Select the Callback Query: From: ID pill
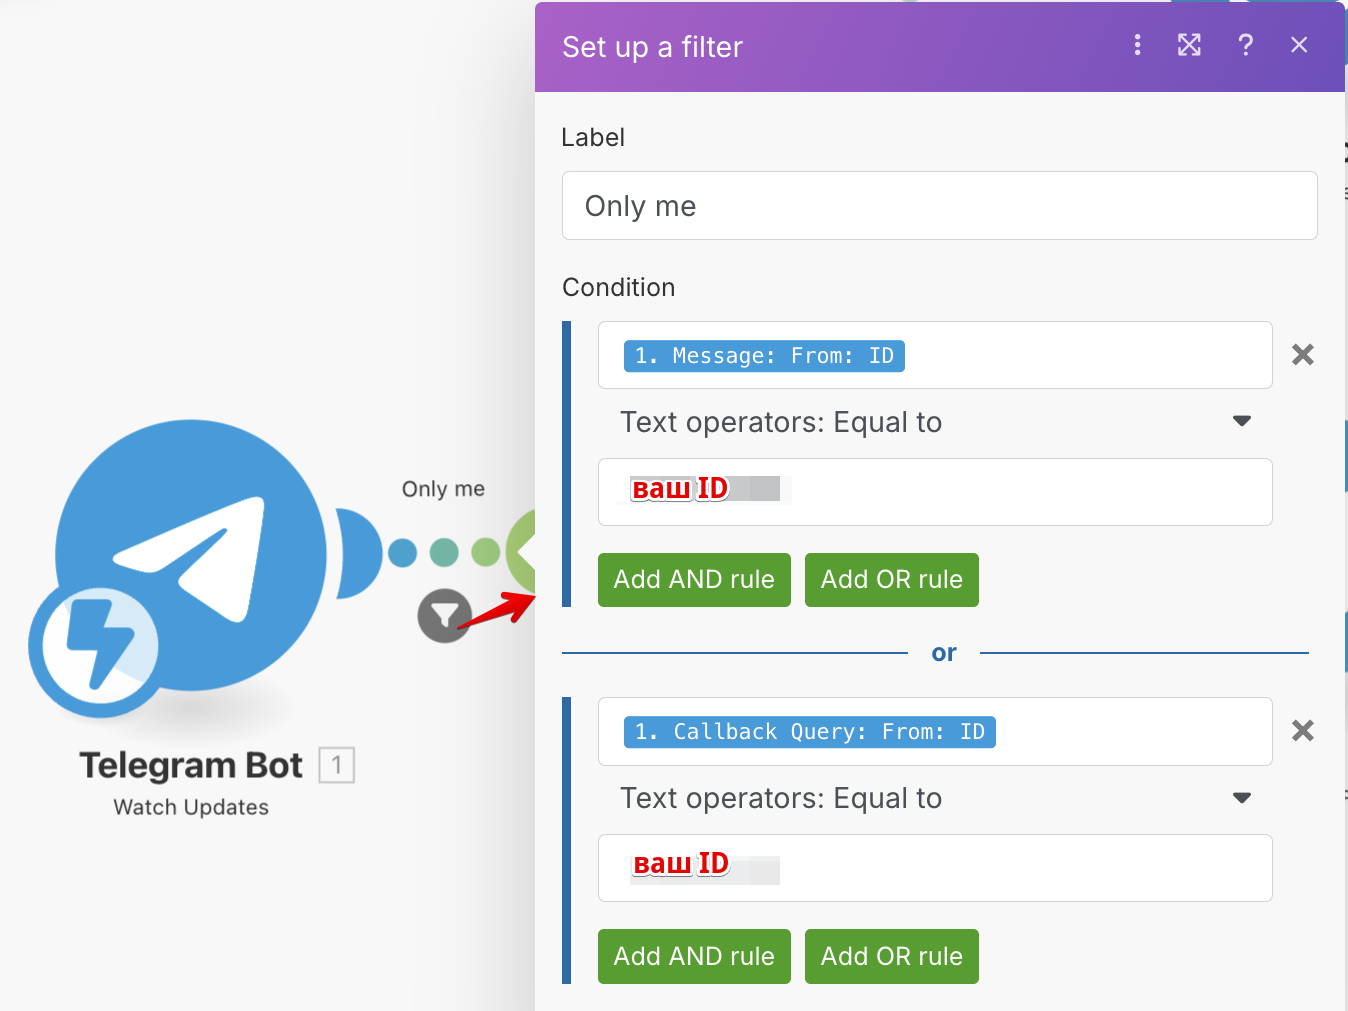This screenshot has height=1011, width=1348. coord(809,732)
